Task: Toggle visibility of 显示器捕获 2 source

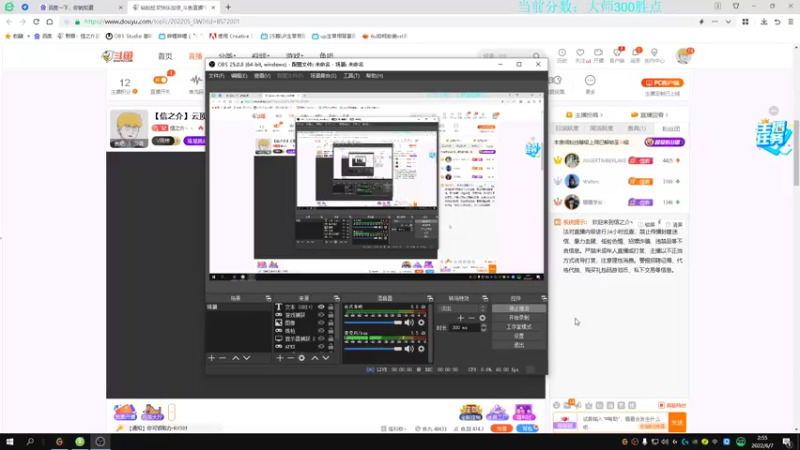Action: (321, 339)
